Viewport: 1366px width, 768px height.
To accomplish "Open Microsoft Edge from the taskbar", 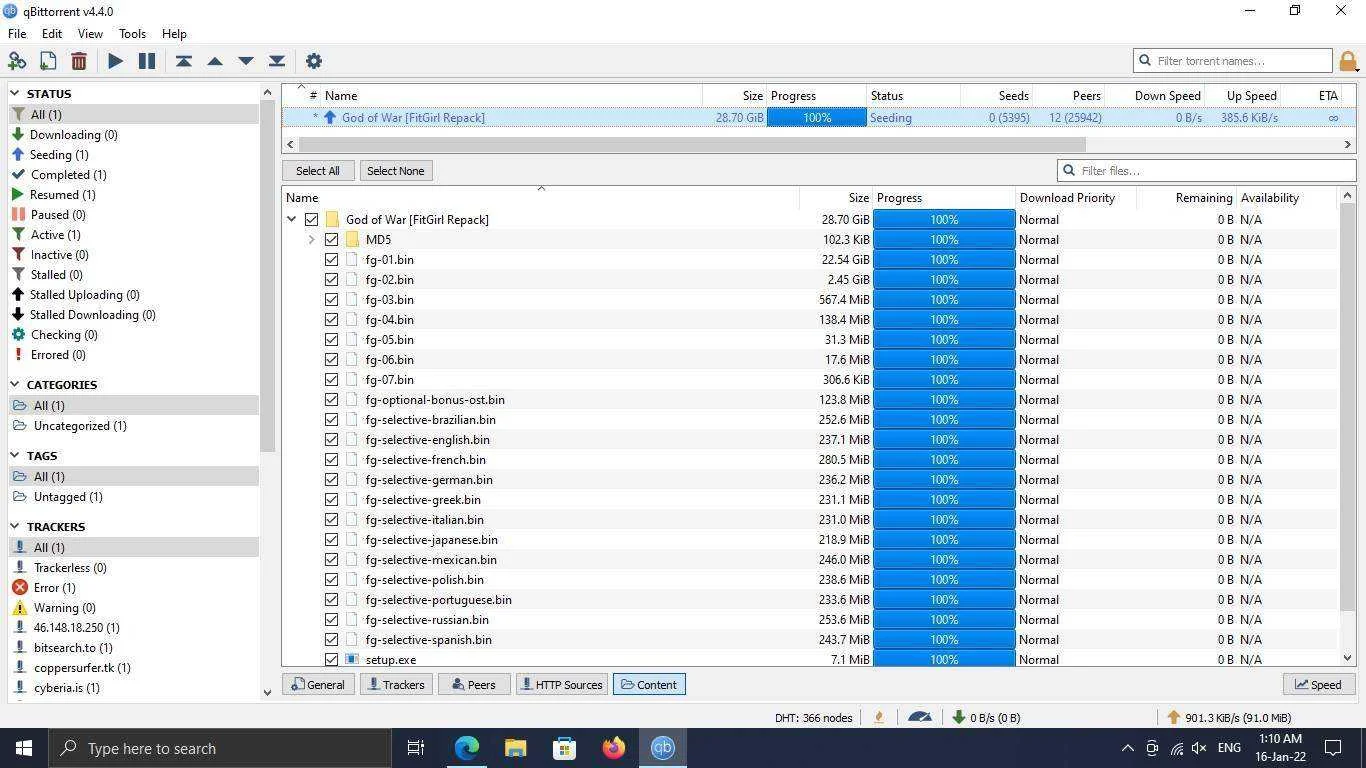I will (467, 748).
